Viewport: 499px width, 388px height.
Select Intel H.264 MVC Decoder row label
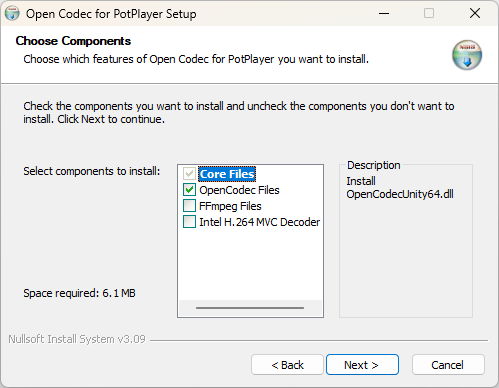[259, 222]
